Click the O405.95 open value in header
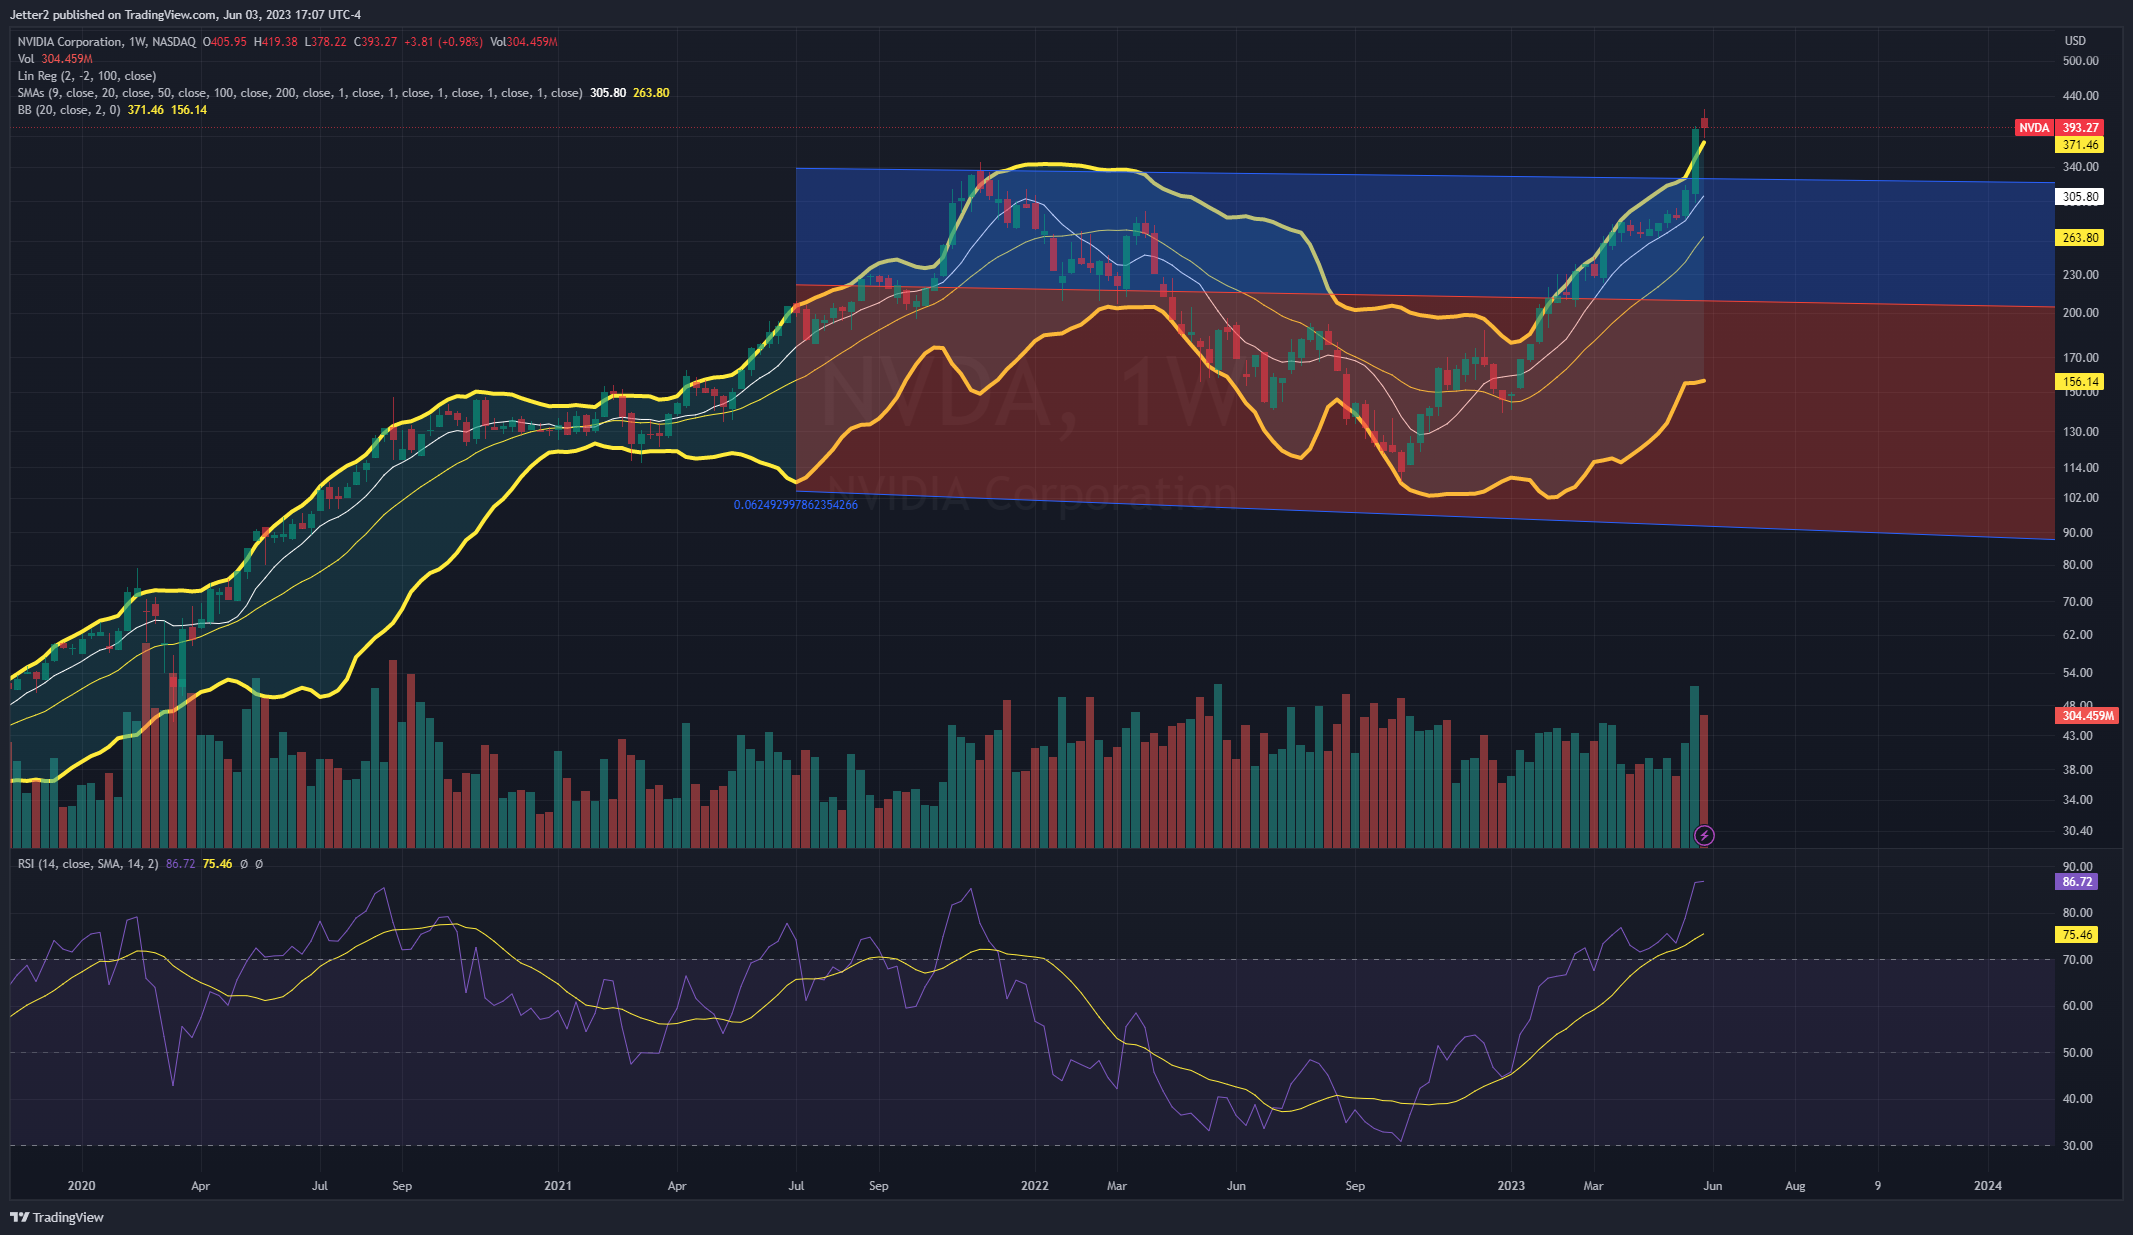2133x1235 pixels. 225,42
